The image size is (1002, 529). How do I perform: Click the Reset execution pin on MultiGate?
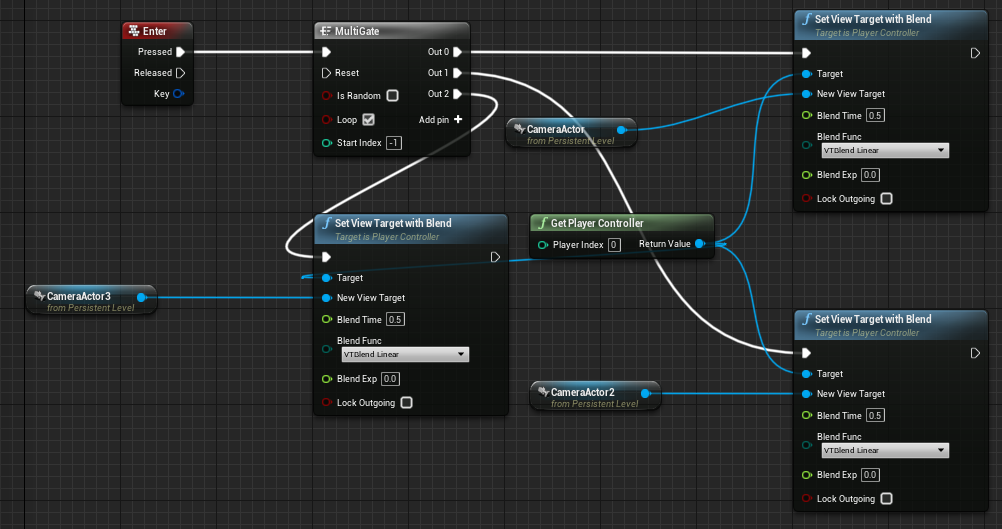click(326, 73)
